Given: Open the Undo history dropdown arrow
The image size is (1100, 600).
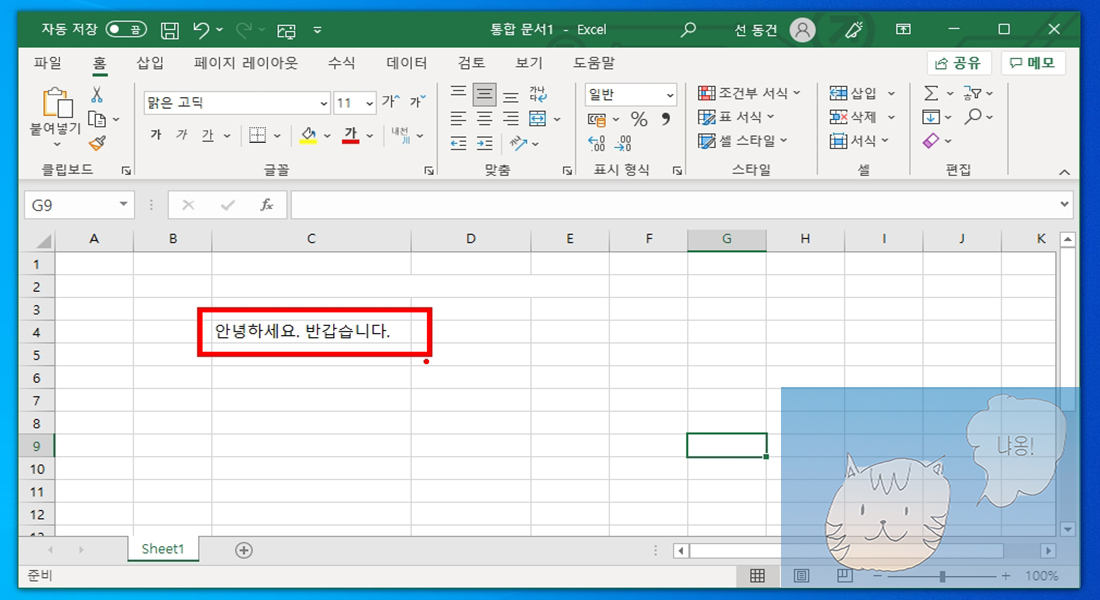Looking at the screenshot, I should click(x=220, y=29).
